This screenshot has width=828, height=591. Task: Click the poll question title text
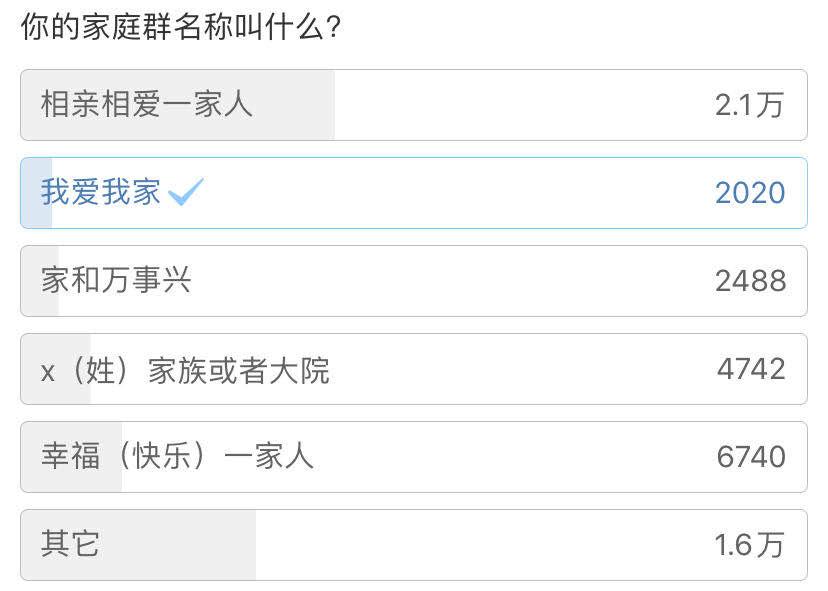[x=130, y=22]
